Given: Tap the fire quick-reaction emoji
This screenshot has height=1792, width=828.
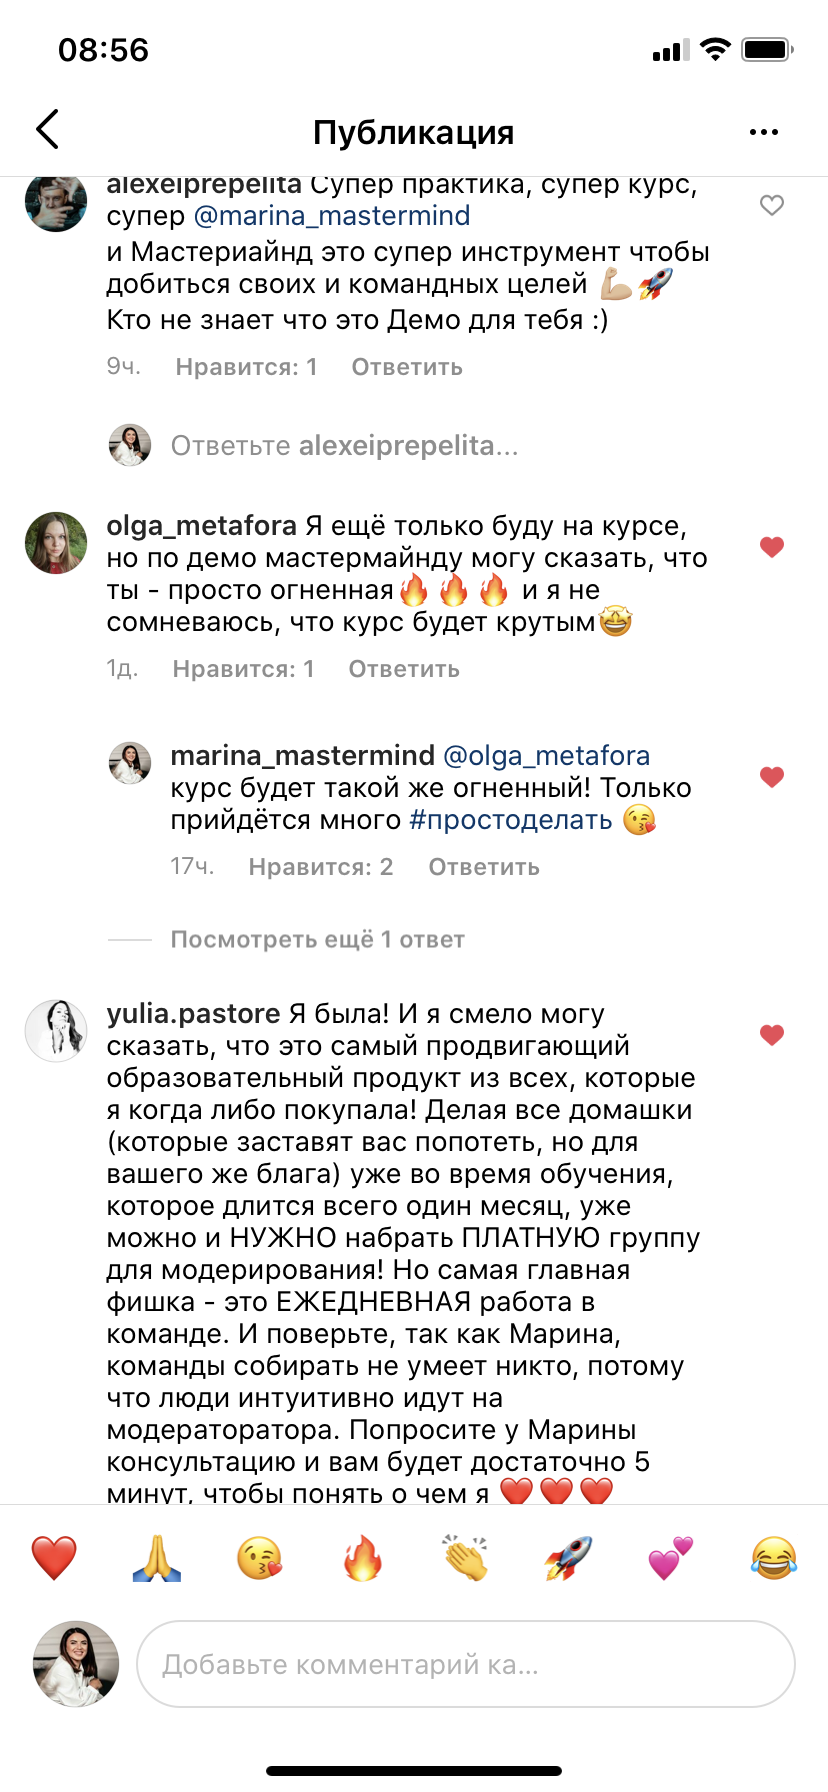Looking at the screenshot, I should (x=362, y=1558).
